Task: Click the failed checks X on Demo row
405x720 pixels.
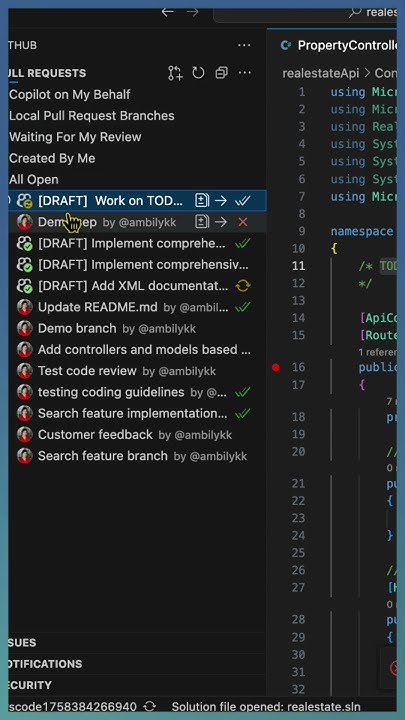Action: (243, 222)
